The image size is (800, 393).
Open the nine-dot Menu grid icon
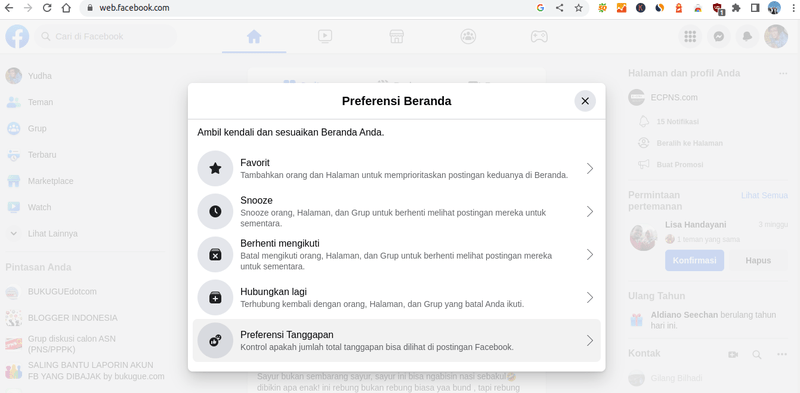click(690, 36)
